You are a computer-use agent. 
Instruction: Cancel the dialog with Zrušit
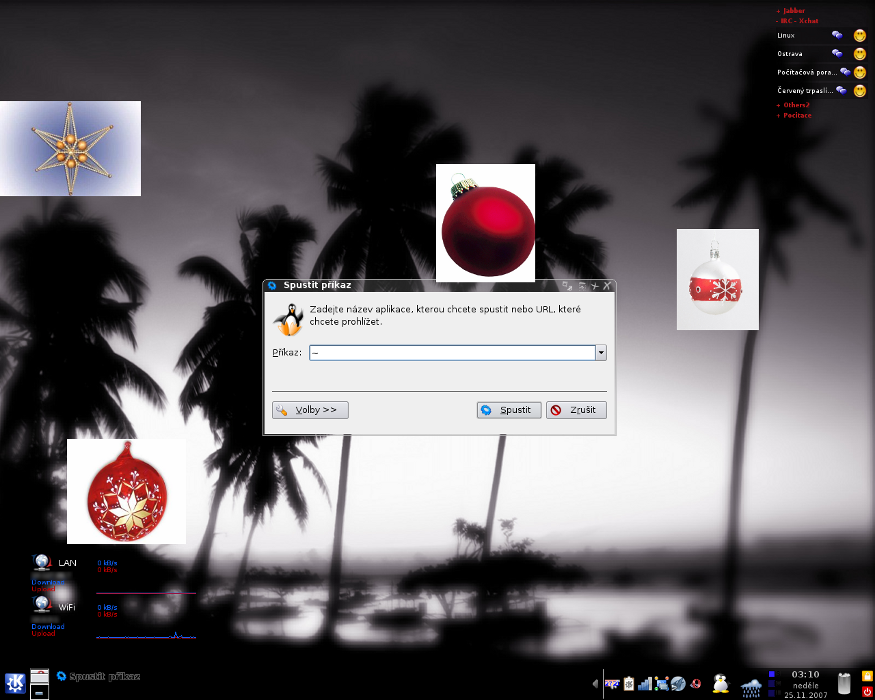[576, 410]
